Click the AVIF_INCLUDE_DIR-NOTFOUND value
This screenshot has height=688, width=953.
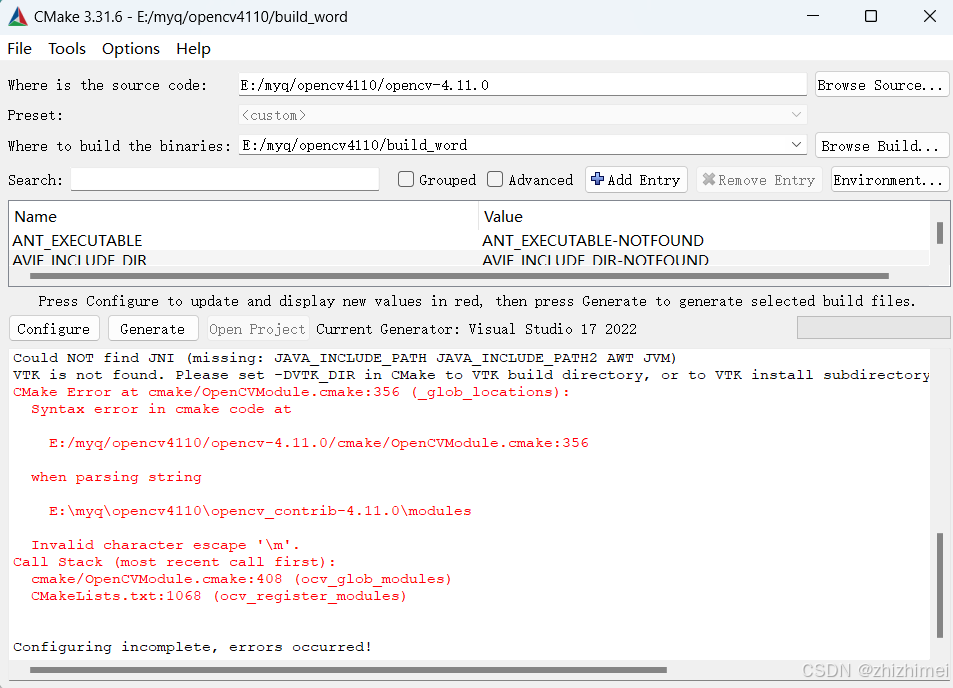click(595, 259)
